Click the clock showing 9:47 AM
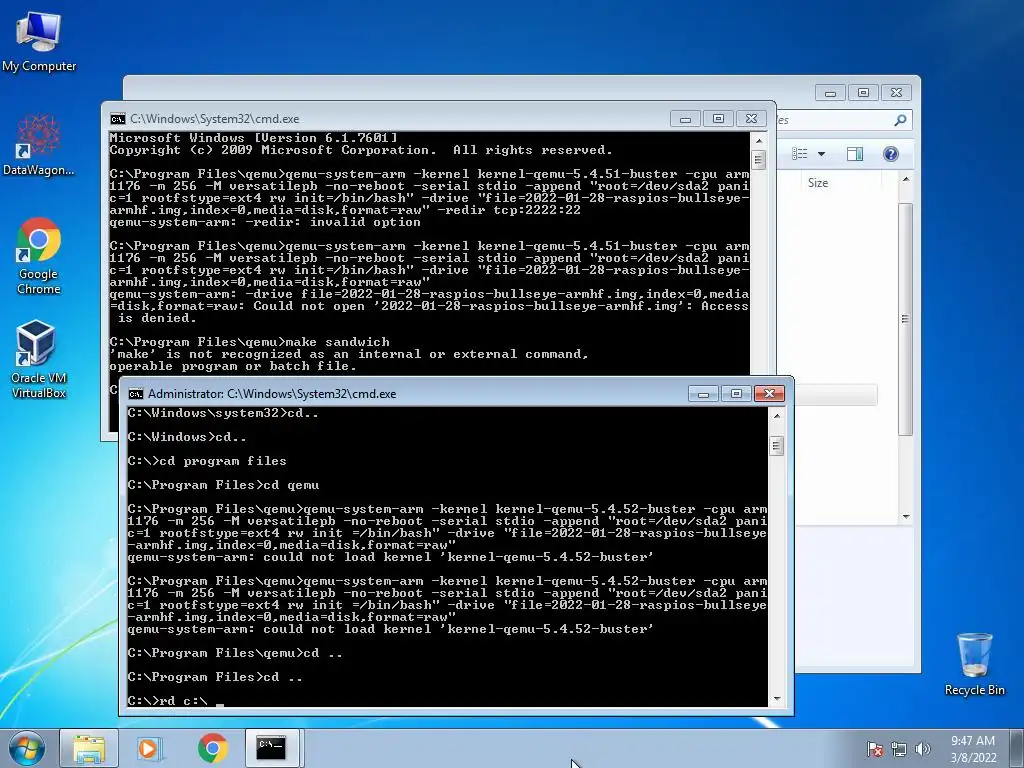Image resolution: width=1024 pixels, height=768 pixels. point(972,741)
